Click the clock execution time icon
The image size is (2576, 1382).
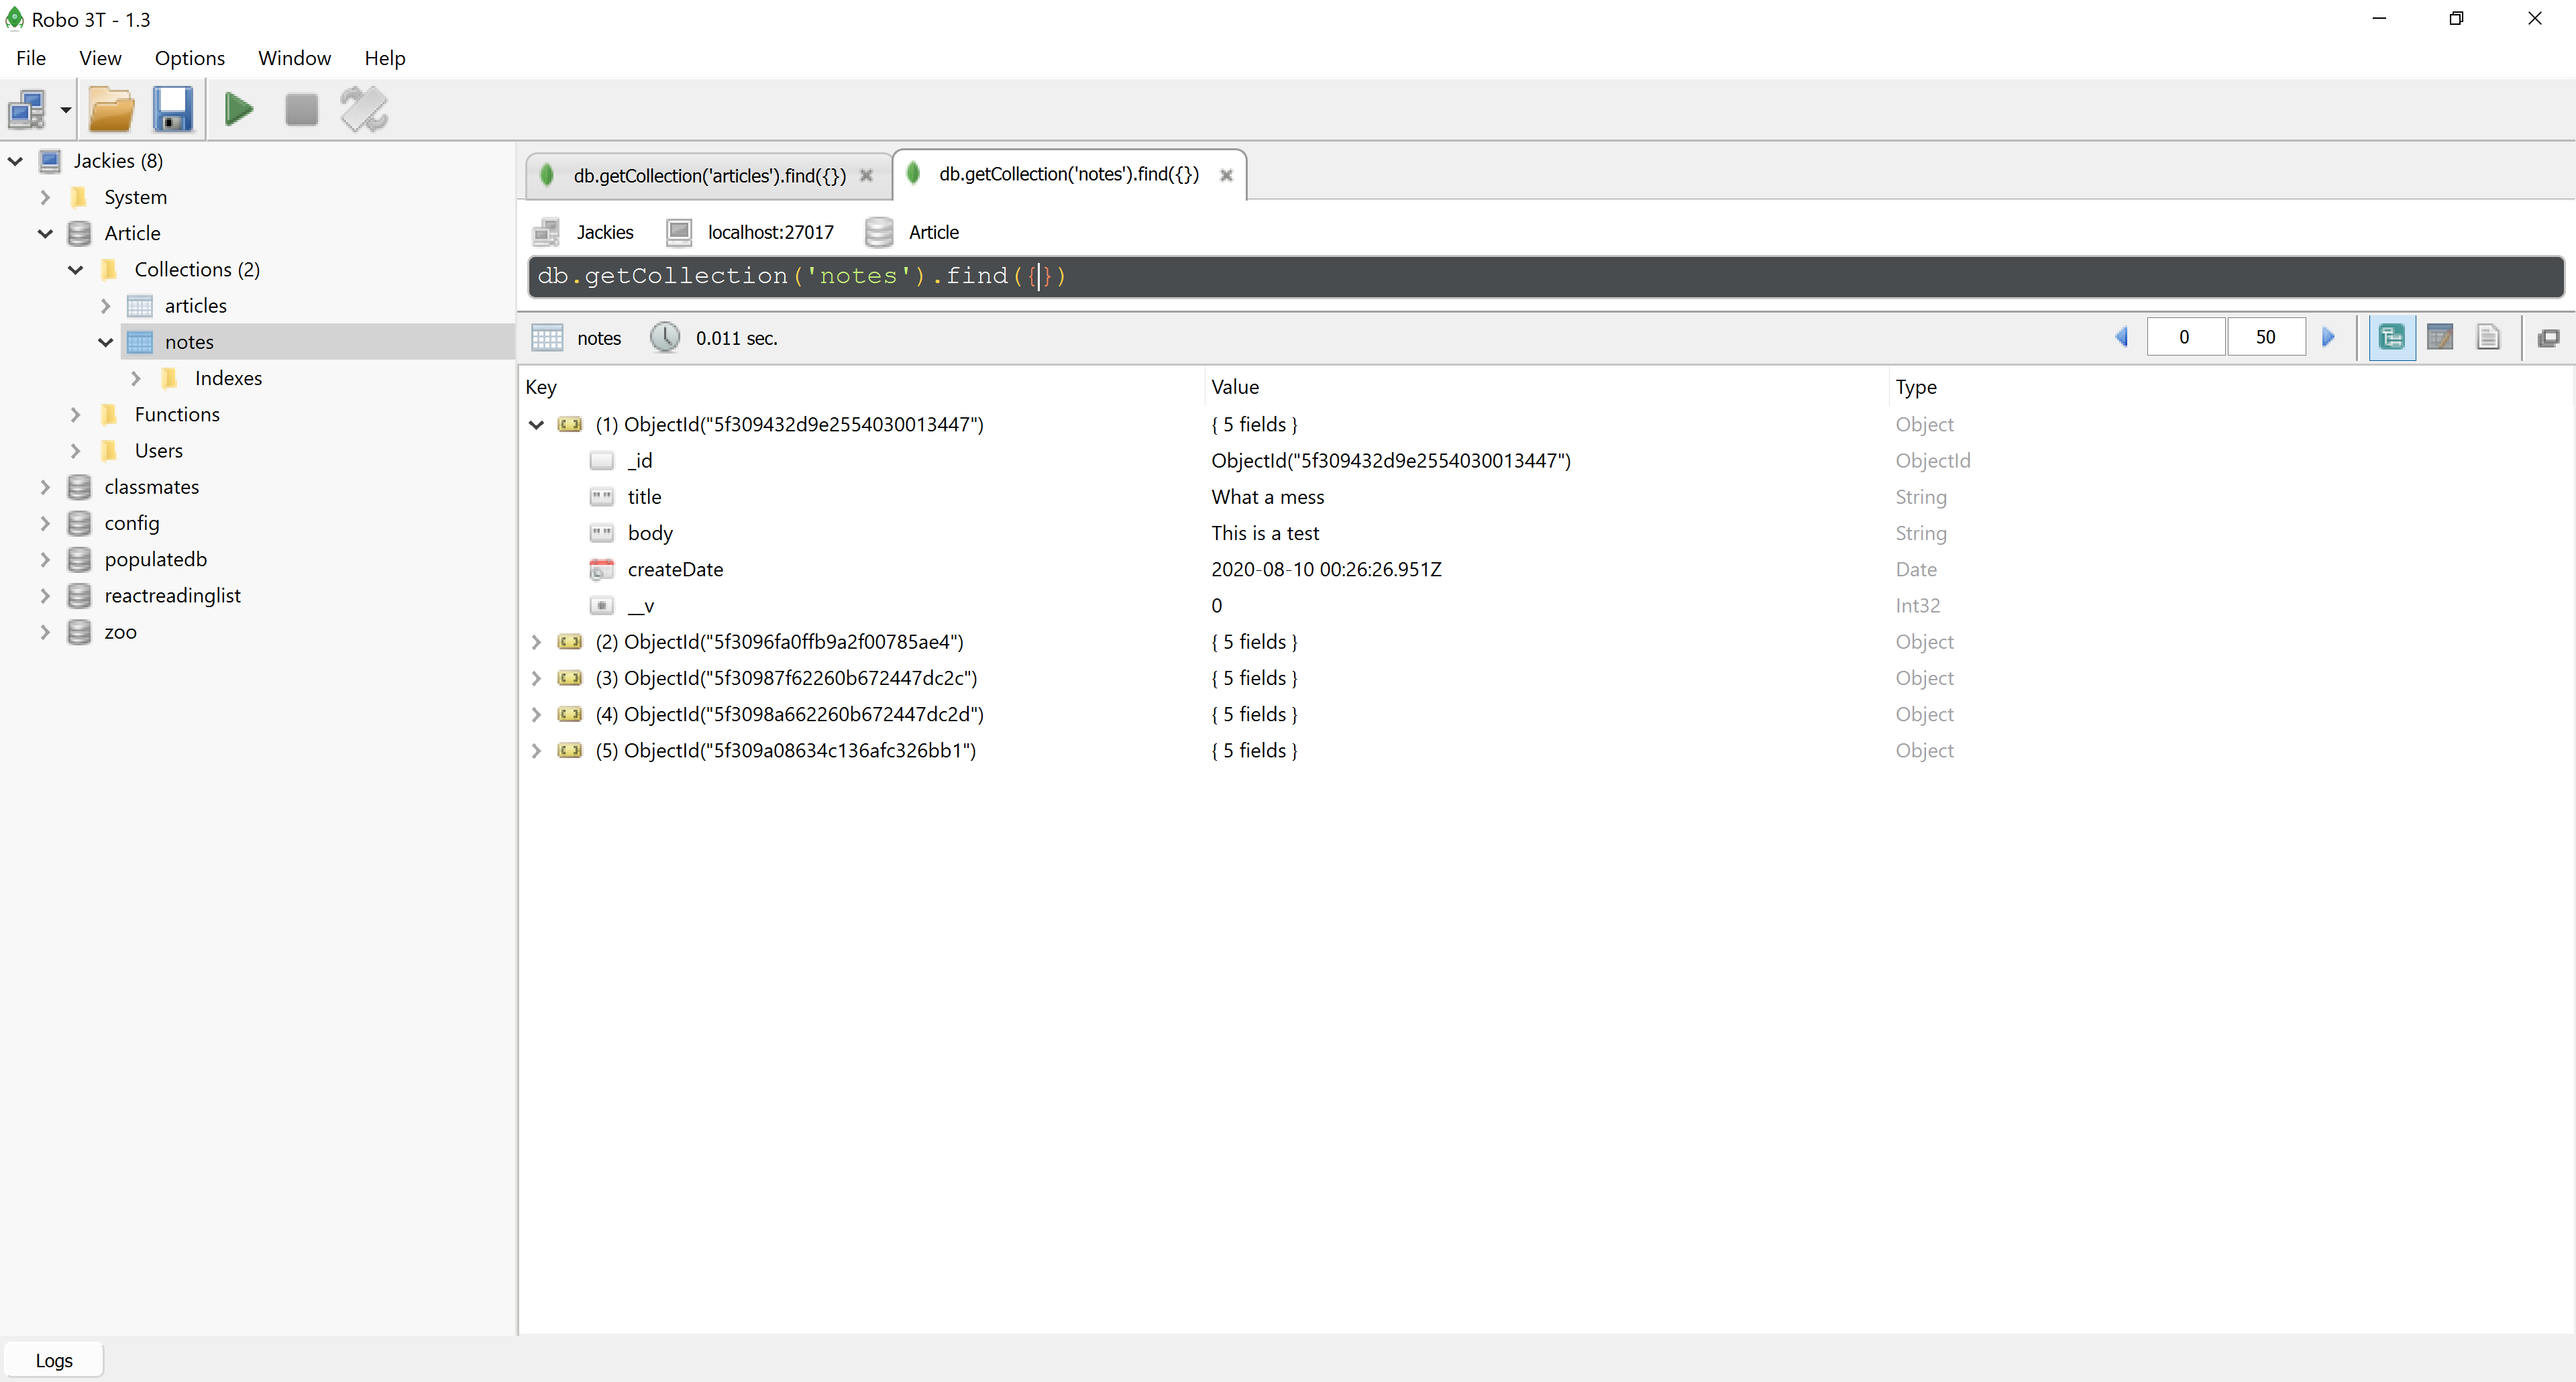click(x=665, y=338)
